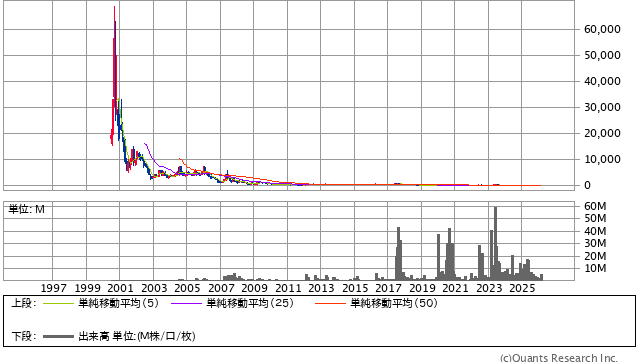Screen dimensions: 638x362
Task: Click the 2019 year label
Action: (422, 288)
